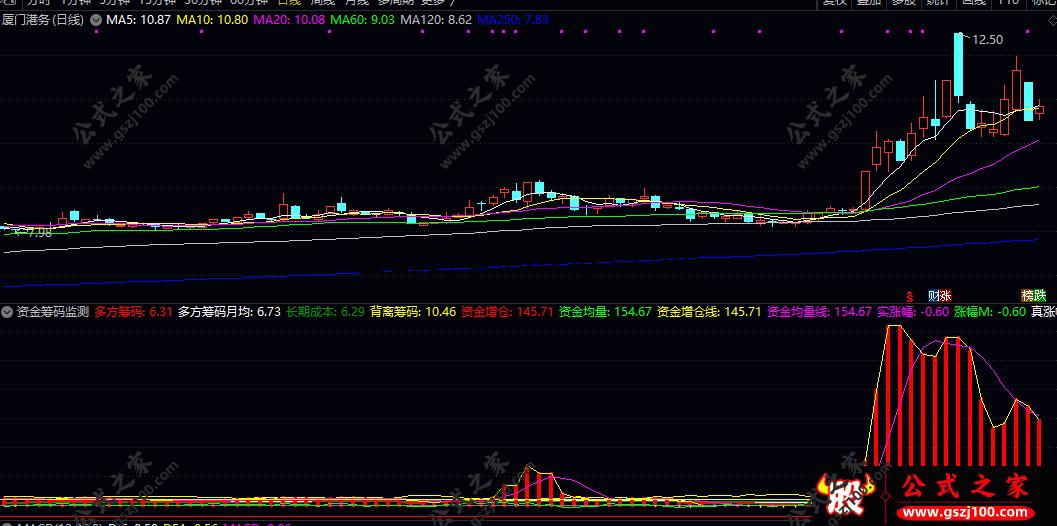Click the 12.50 high price label
Viewport: 1057px width, 526px height.
tap(988, 40)
